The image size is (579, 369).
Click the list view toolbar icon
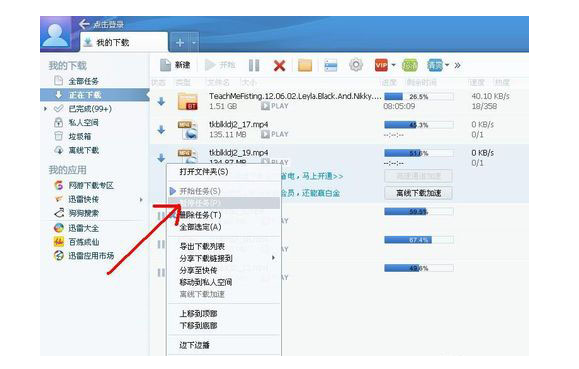(x=330, y=66)
